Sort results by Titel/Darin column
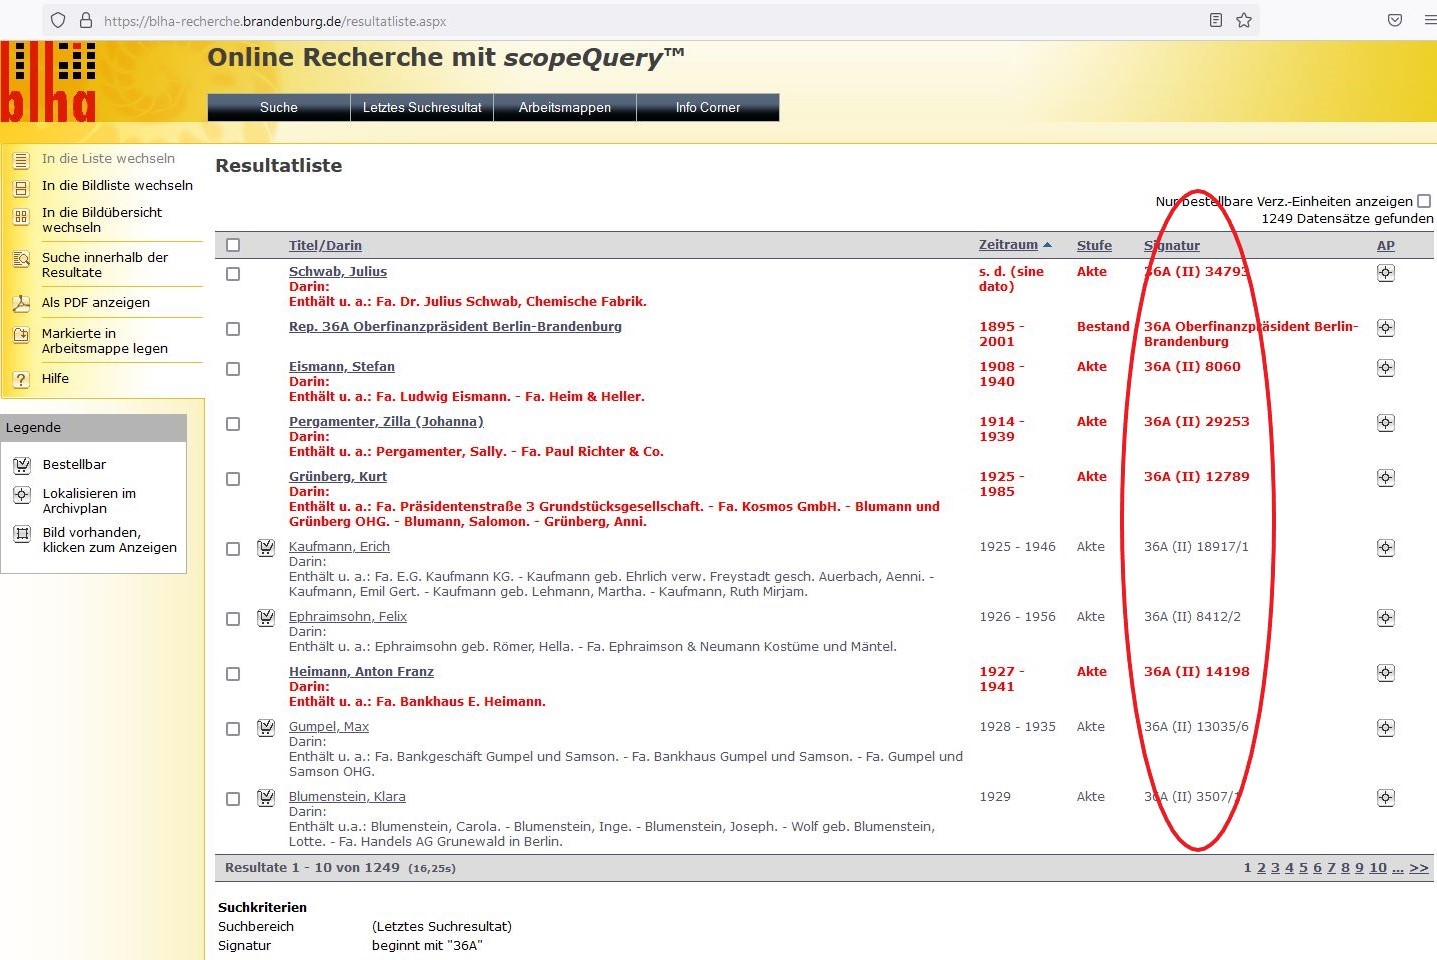 325,245
